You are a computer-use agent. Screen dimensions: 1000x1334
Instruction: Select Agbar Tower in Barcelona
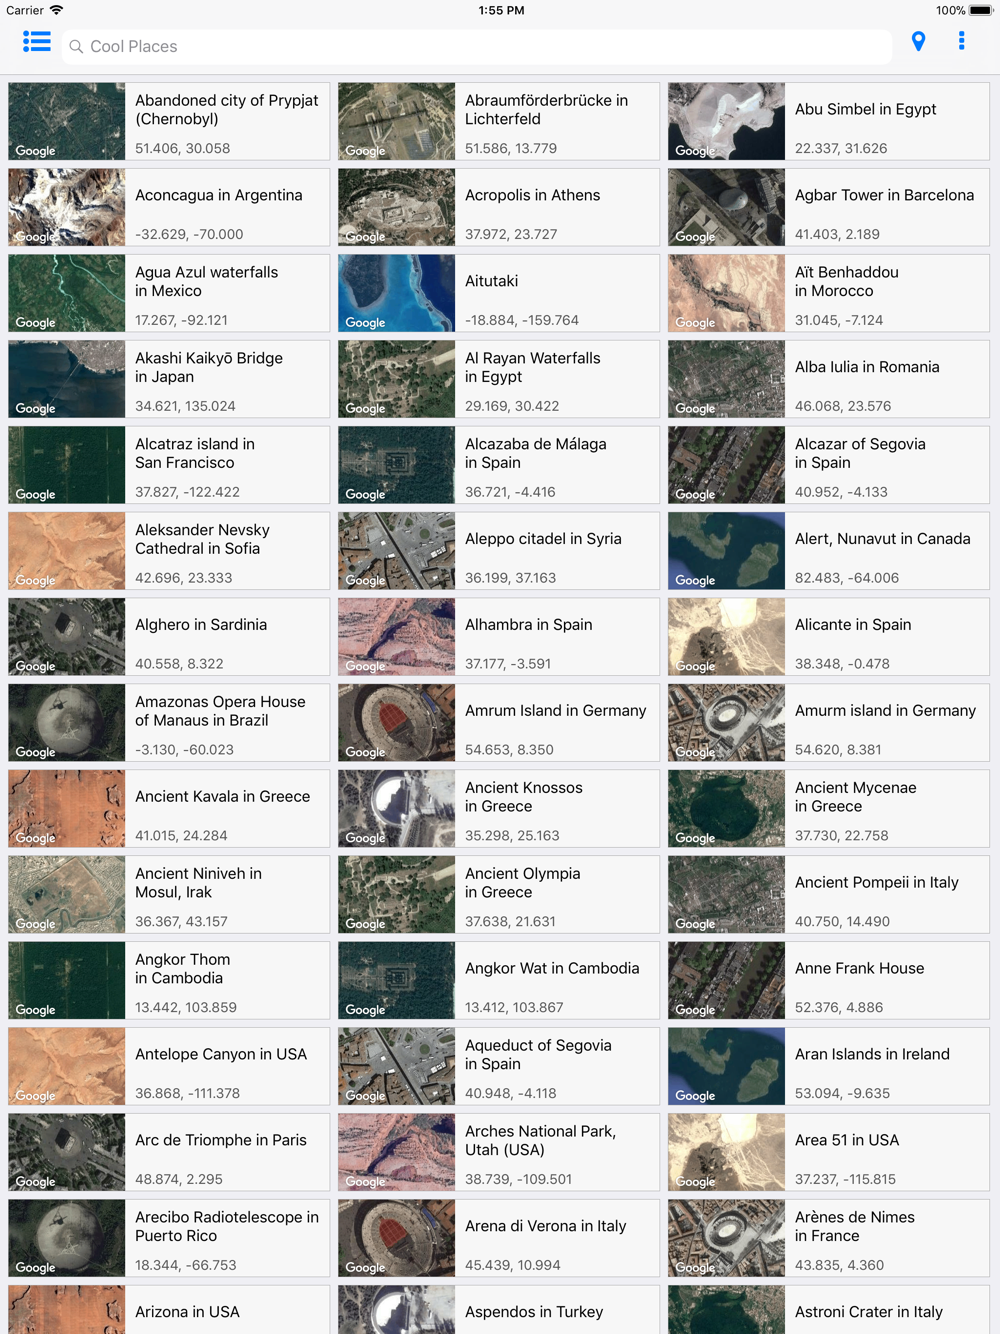[x=829, y=207]
